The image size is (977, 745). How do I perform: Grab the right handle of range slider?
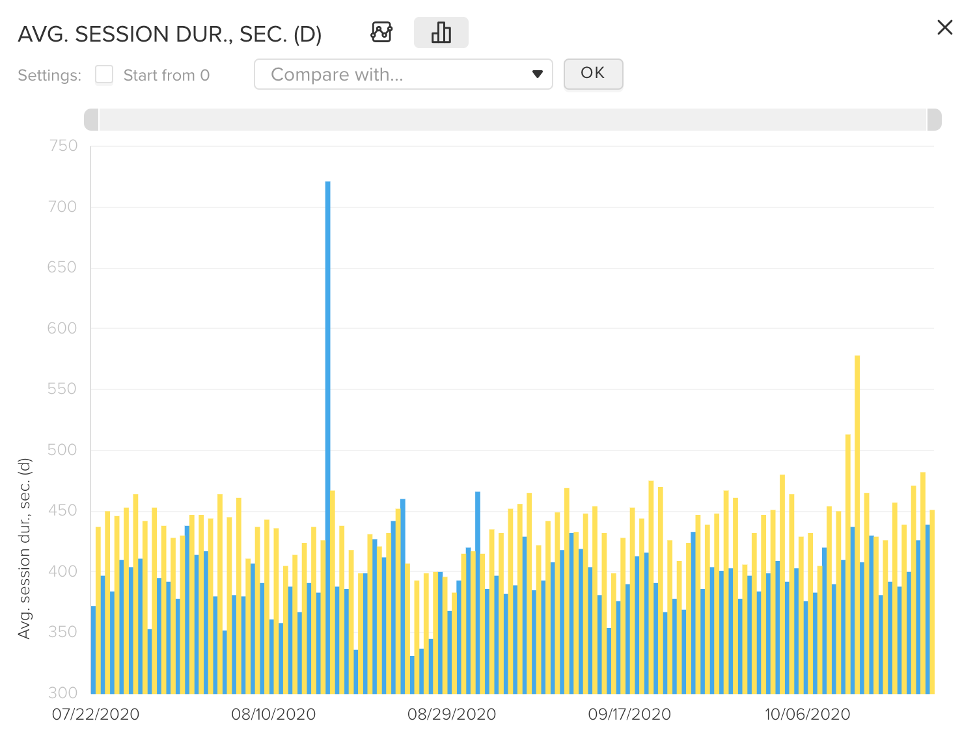click(934, 120)
